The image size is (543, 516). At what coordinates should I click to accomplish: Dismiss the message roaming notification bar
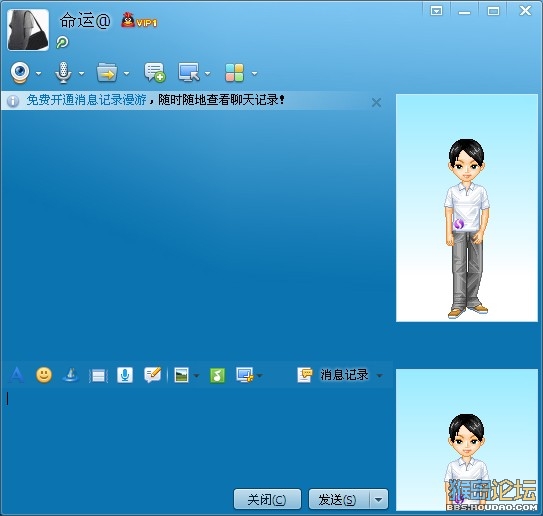[x=376, y=103]
